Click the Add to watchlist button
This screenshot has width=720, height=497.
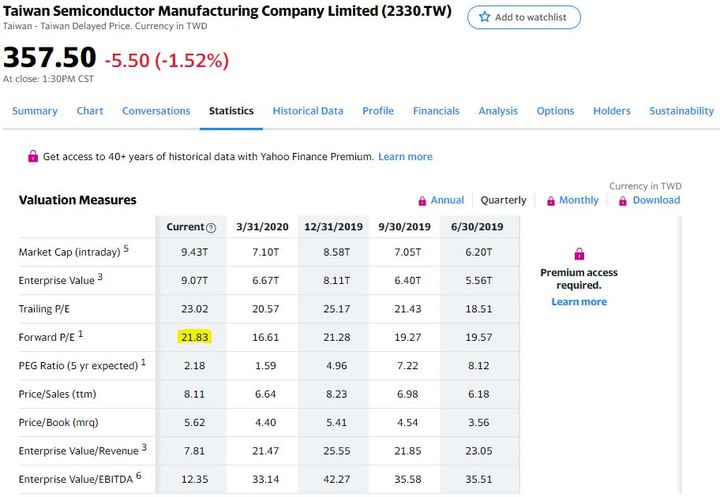click(x=524, y=17)
